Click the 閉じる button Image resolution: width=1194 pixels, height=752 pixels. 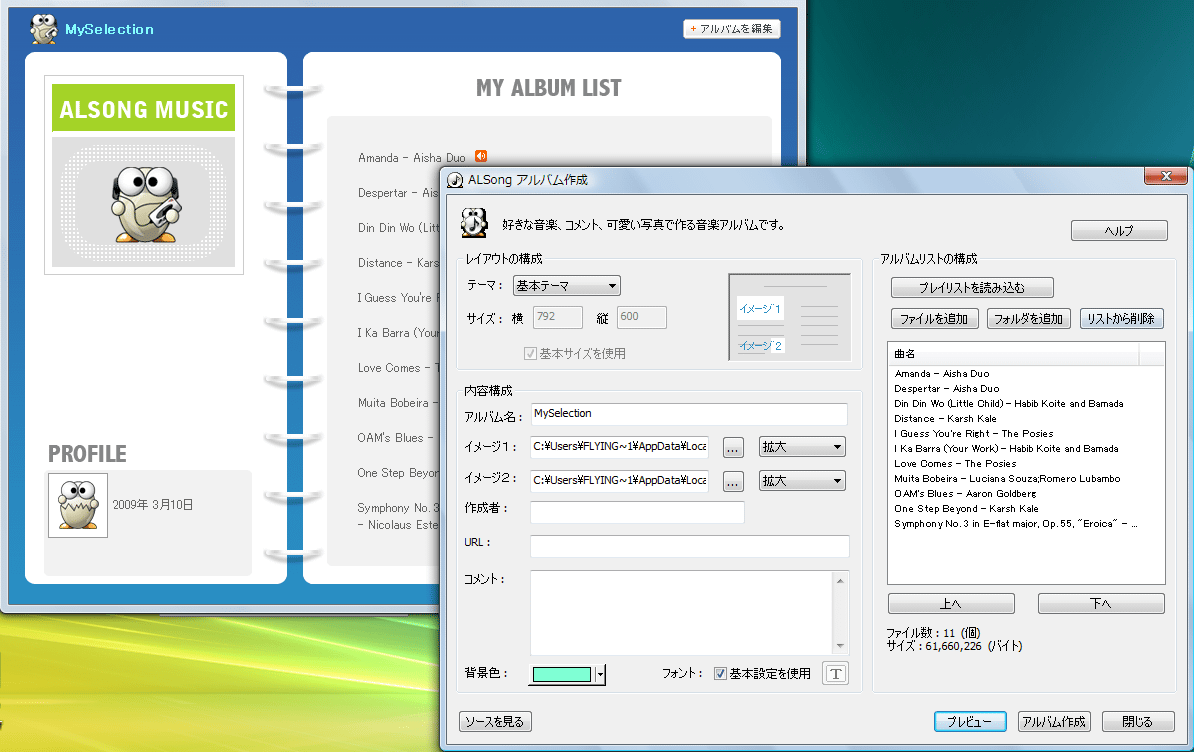[x=1138, y=722]
